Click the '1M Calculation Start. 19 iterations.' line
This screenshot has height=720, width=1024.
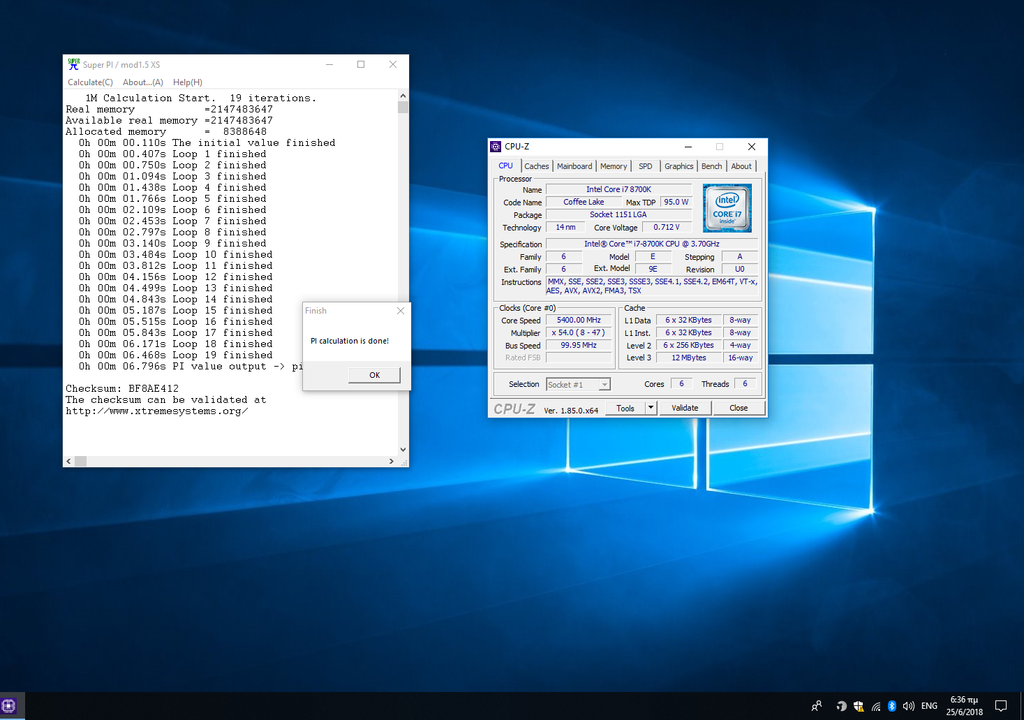[201, 98]
